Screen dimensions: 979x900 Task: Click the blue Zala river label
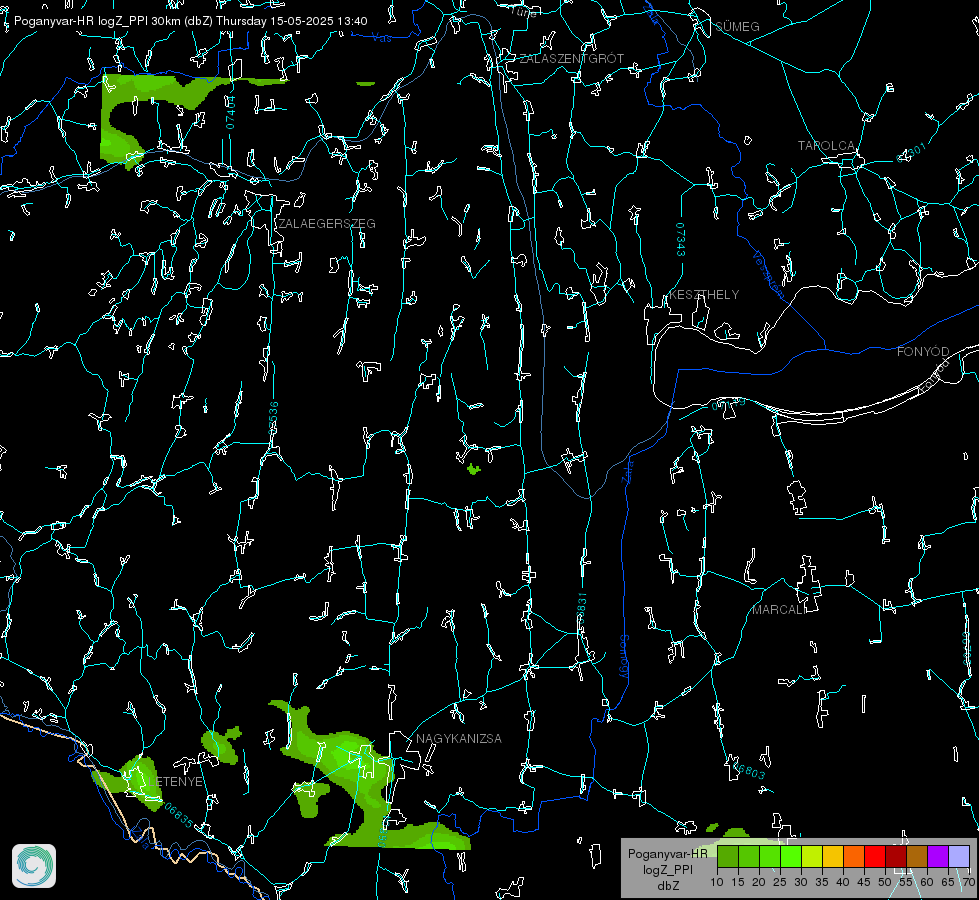(x=627, y=471)
